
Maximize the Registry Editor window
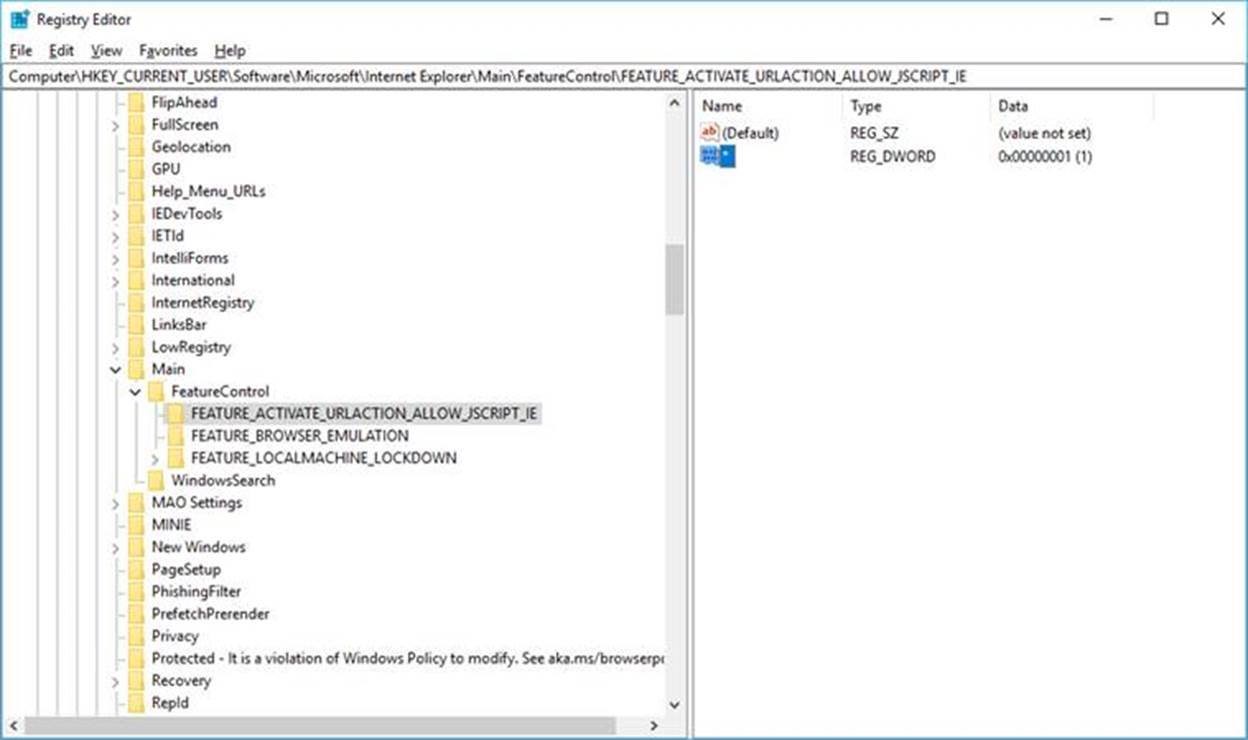pos(1161,19)
